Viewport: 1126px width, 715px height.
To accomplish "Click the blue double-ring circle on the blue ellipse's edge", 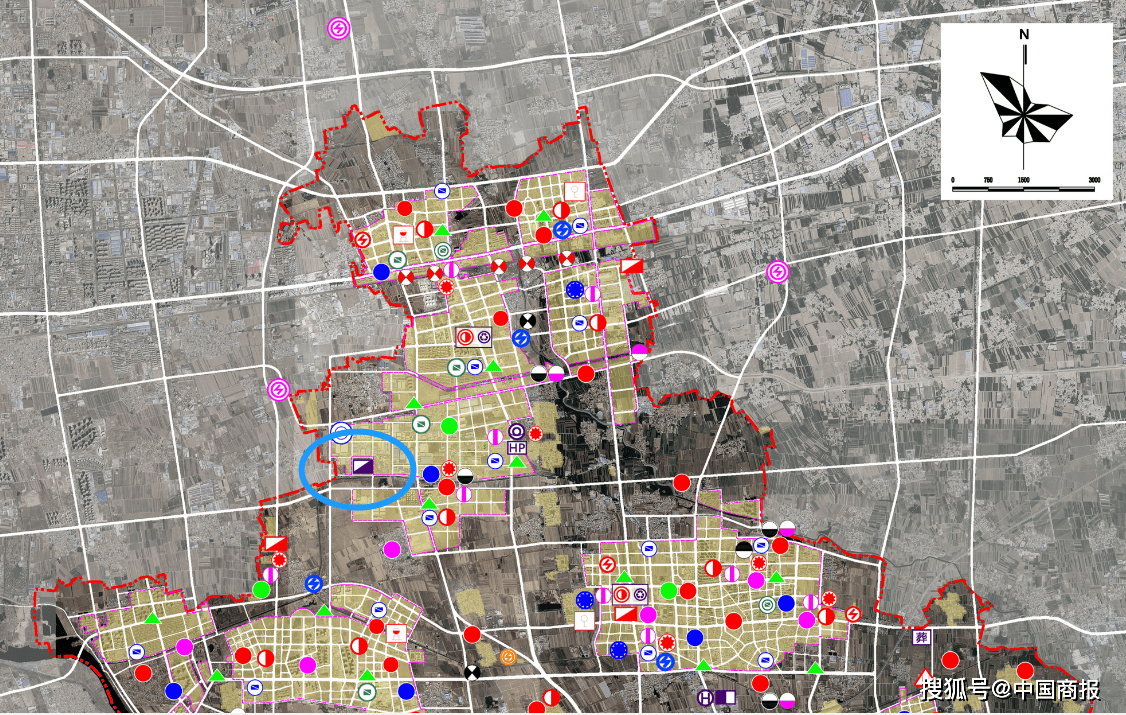I will click(x=341, y=433).
